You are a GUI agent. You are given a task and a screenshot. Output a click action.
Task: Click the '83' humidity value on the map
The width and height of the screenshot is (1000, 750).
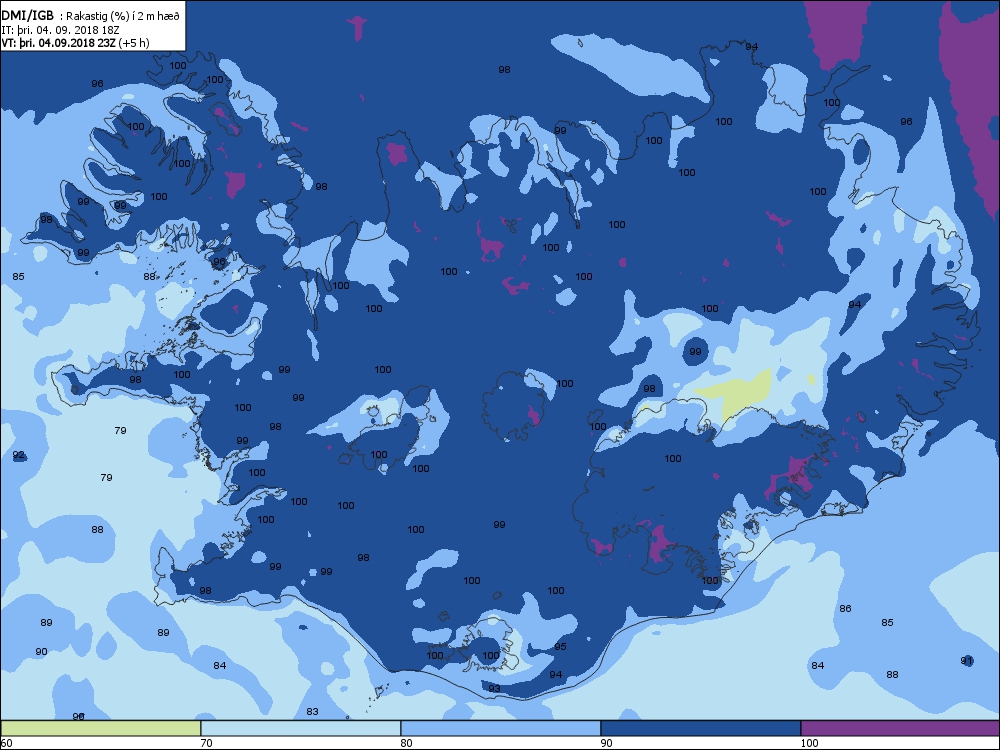pyautogui.click(x=312, y=712)
